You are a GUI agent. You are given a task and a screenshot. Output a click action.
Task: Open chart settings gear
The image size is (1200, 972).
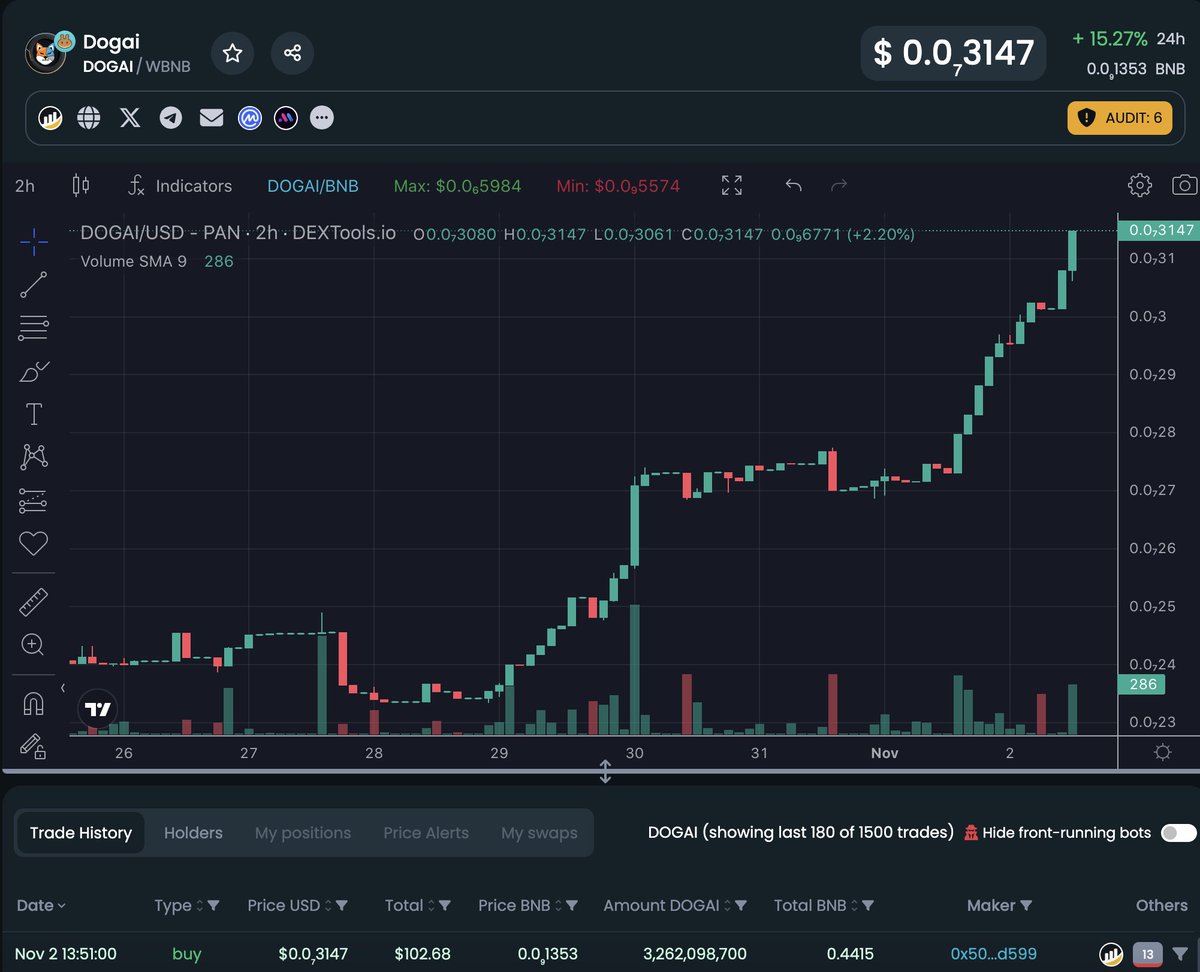click(1139, 185)
